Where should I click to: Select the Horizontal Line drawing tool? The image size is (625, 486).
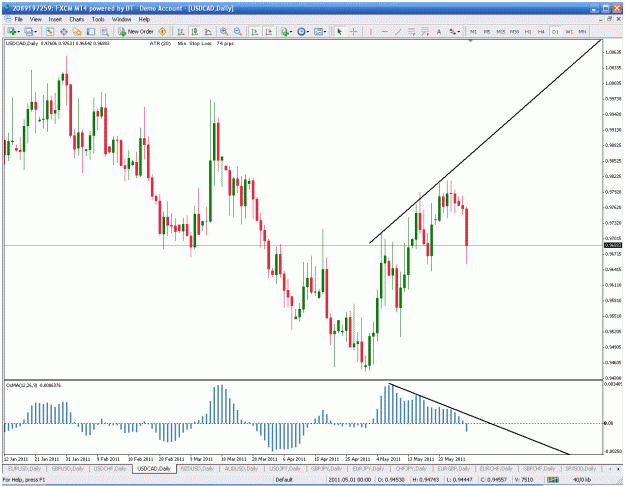[x=385, y=31]
